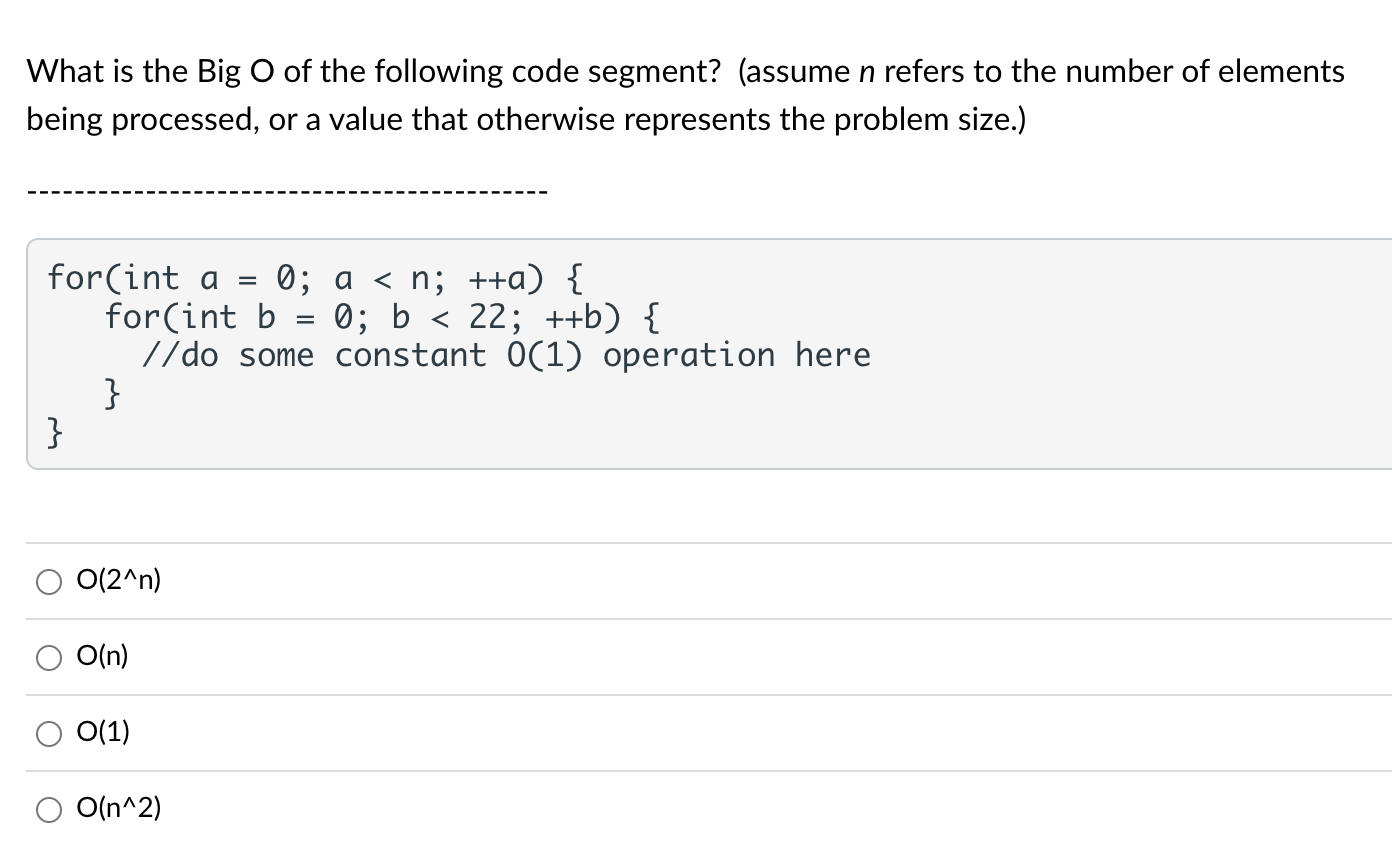Select the O(n^2) radio button
The width and height of the screenshot is (1392, 864).
[48, 808]
